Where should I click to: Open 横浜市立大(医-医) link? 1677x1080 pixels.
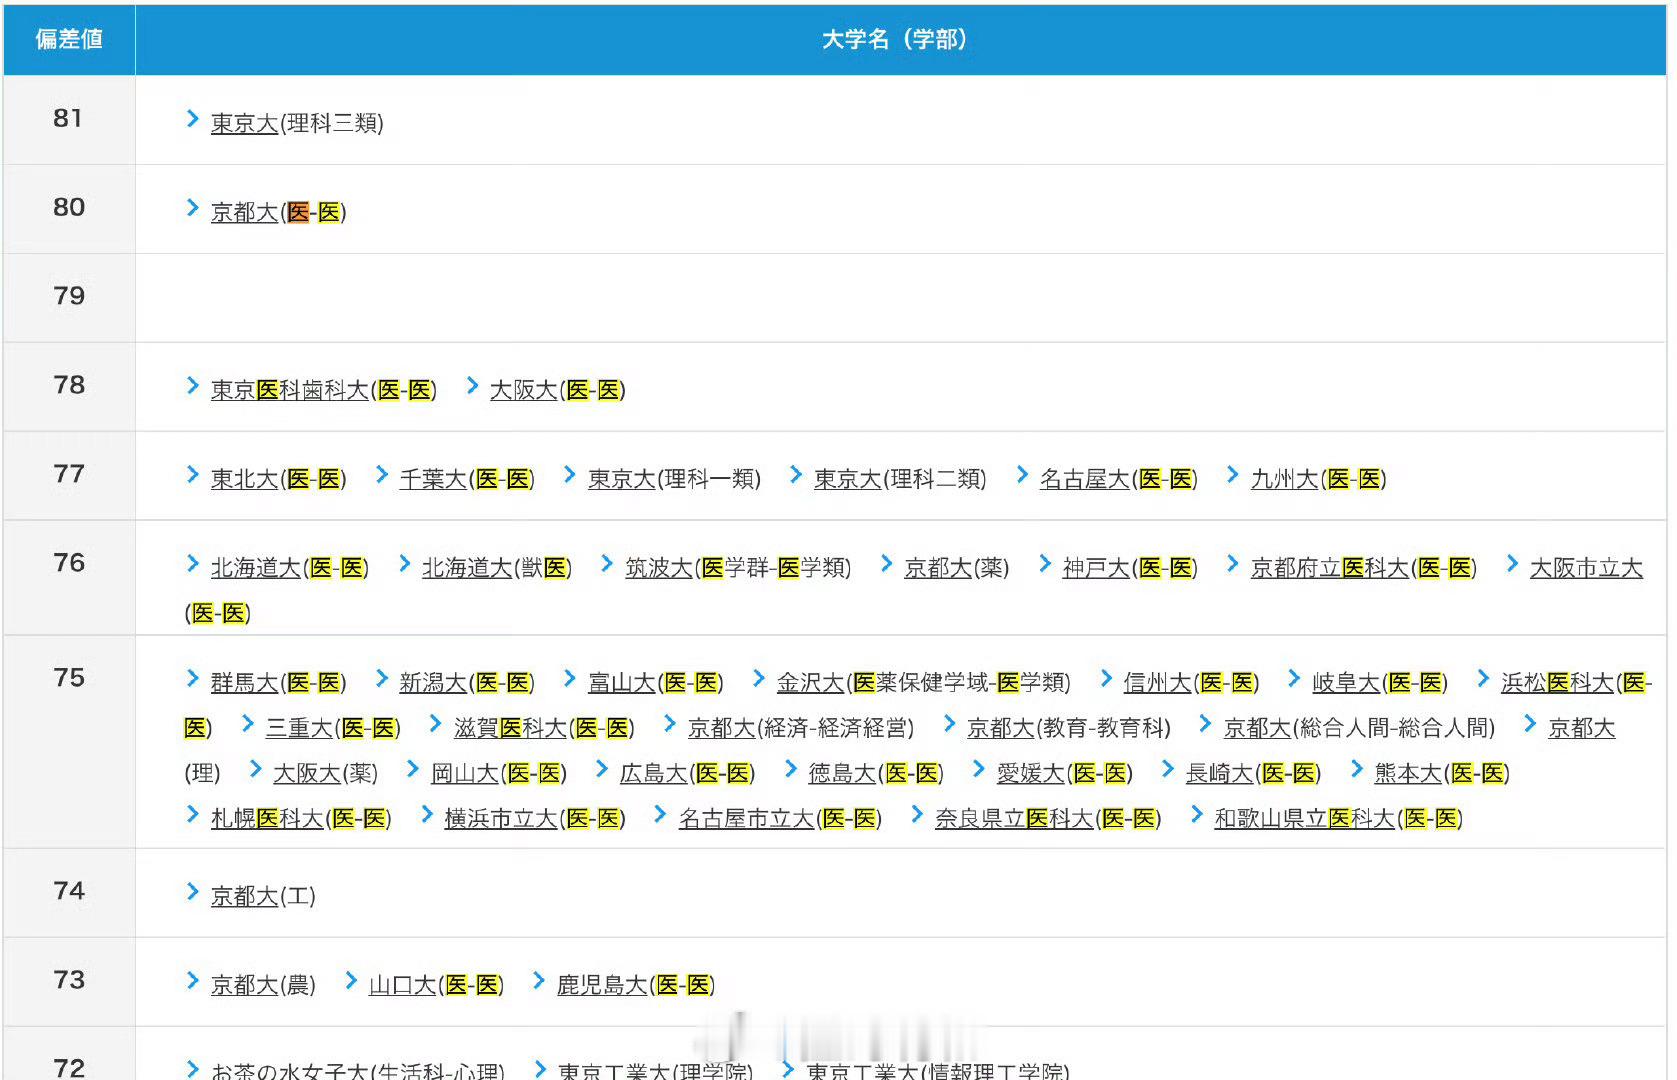(x=535, y=818)
